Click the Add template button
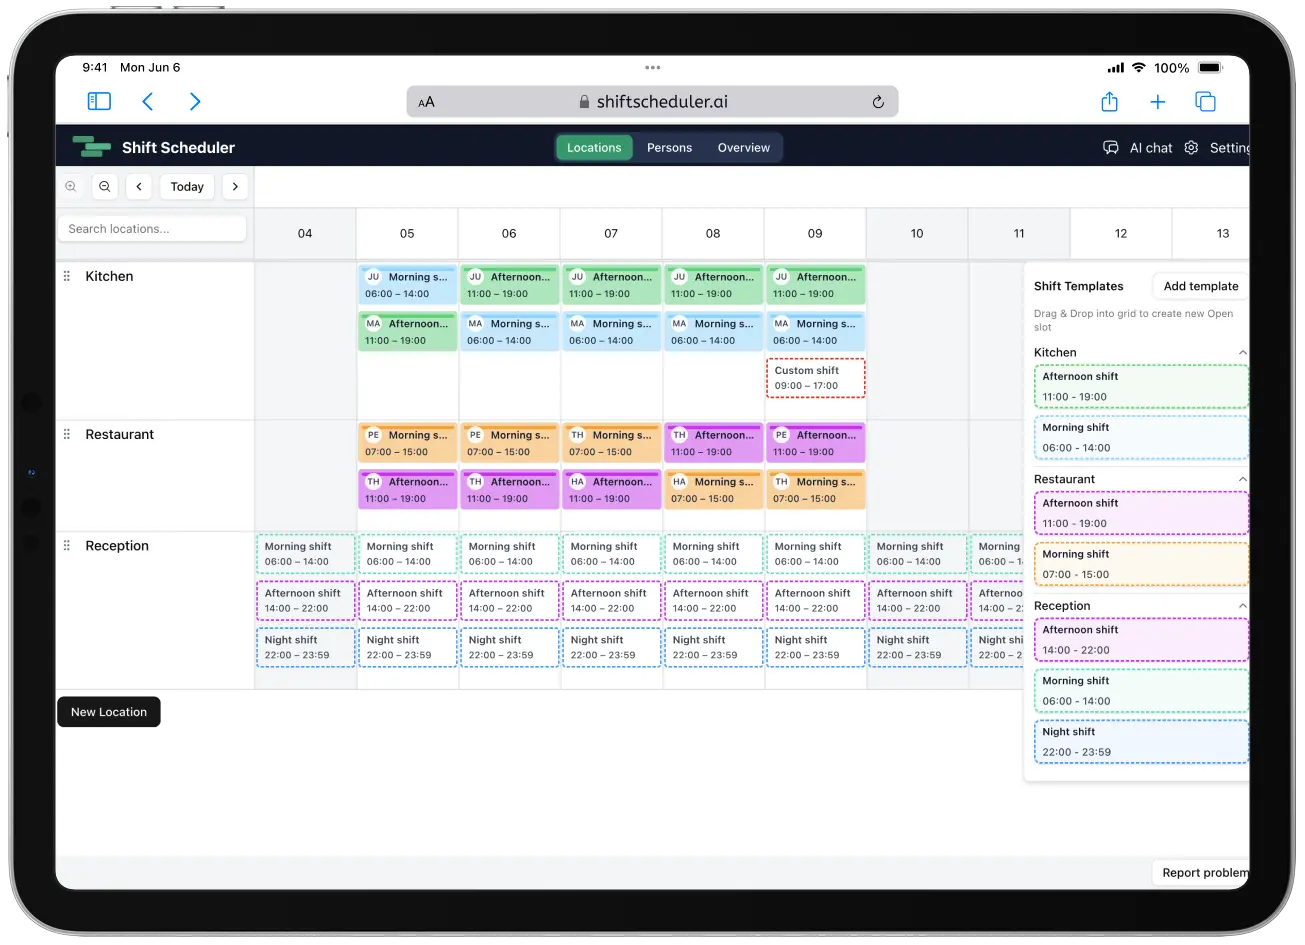1305x945 pixels. tap(1200, 286)
